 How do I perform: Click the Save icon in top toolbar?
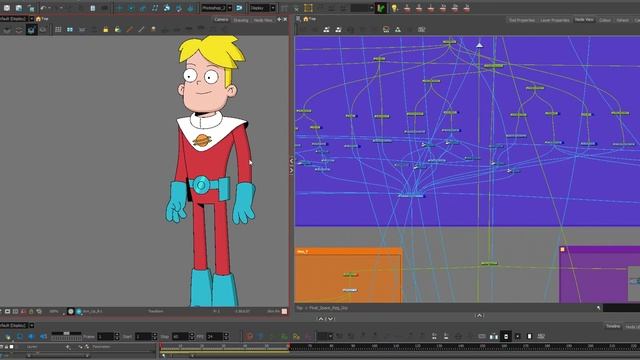[19, 8]
